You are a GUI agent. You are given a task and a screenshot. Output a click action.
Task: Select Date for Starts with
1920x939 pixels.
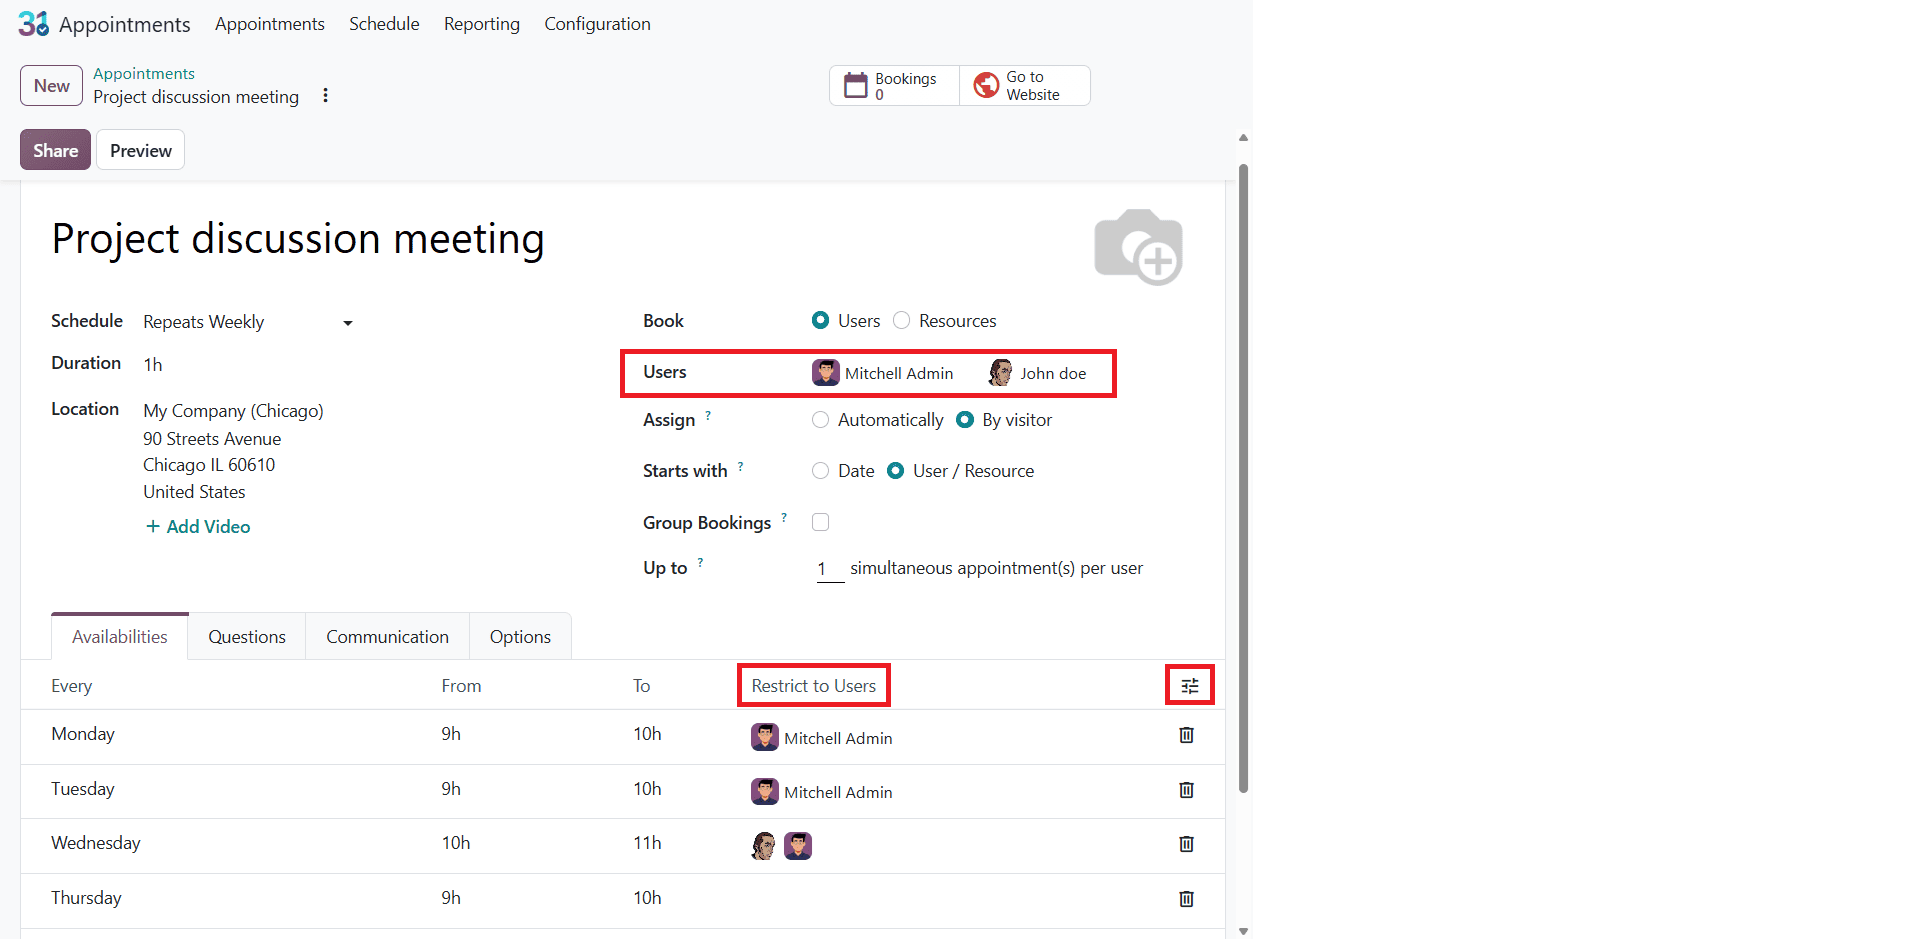(x=820, y=471)
